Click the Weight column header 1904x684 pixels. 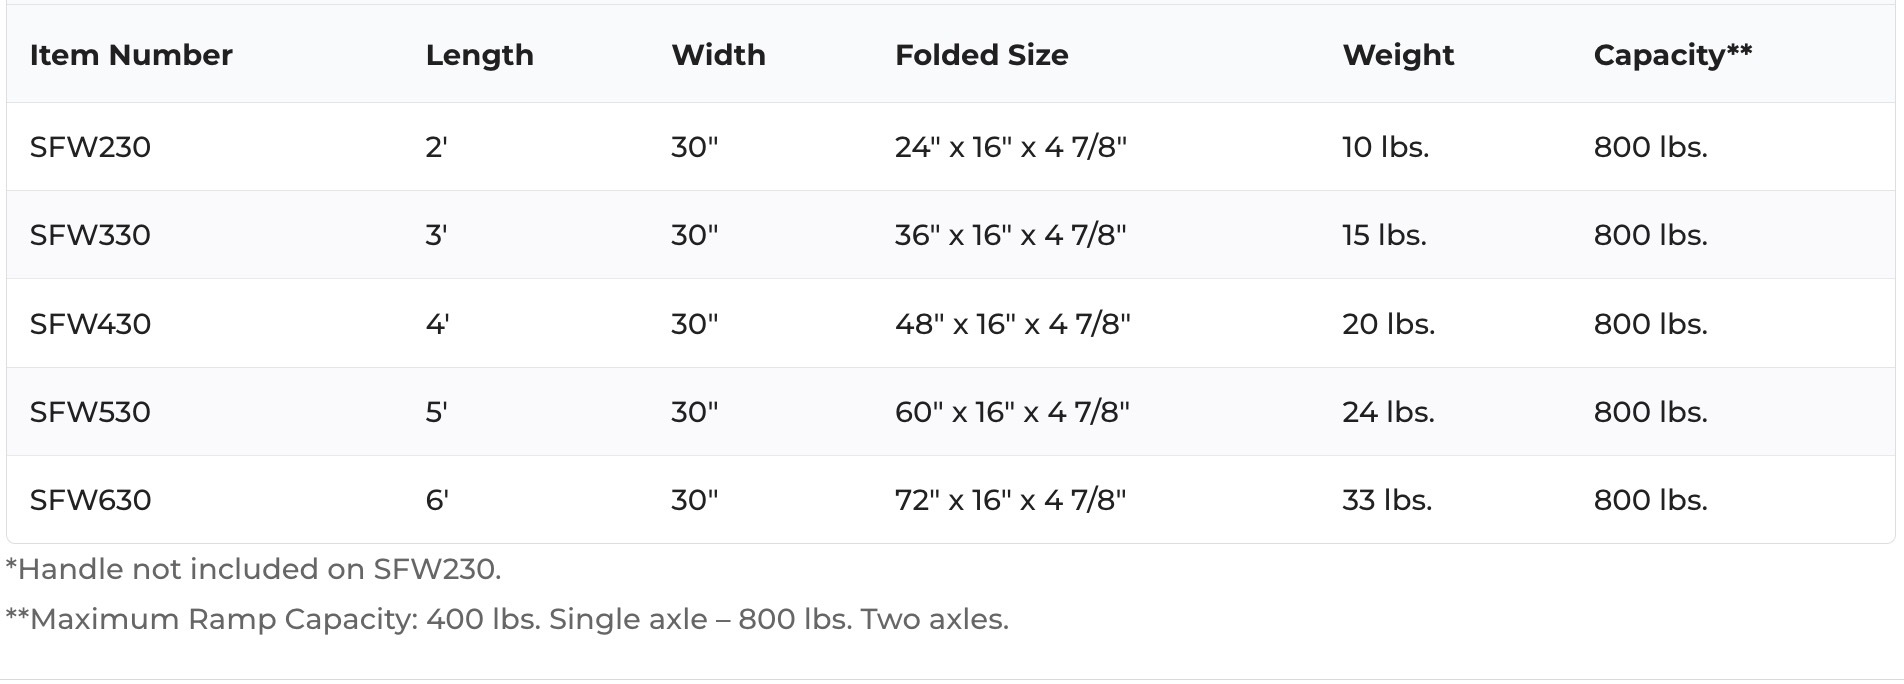tap(1398, 55)
